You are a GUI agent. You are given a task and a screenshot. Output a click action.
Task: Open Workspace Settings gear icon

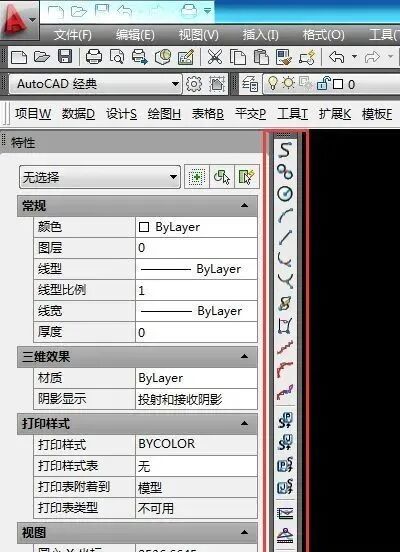click(x=194, y=84)
